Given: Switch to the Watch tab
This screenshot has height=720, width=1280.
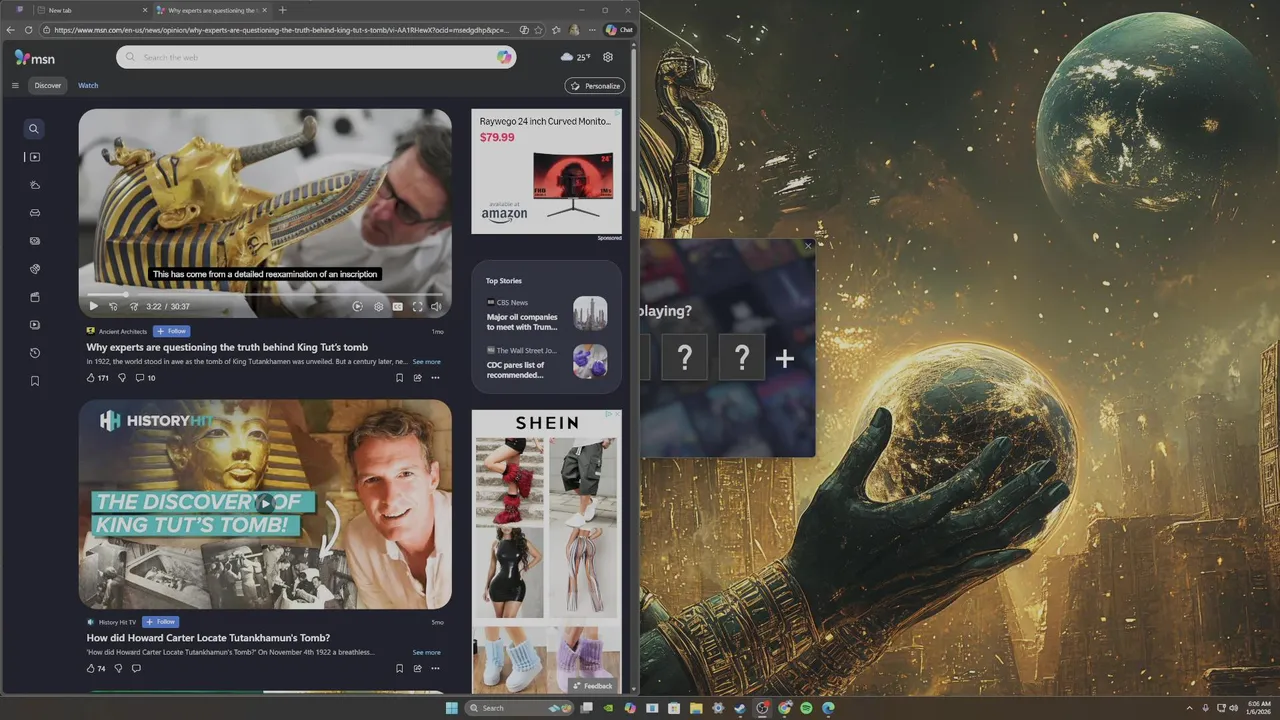Looking at the screenshot, I should 88,86.
